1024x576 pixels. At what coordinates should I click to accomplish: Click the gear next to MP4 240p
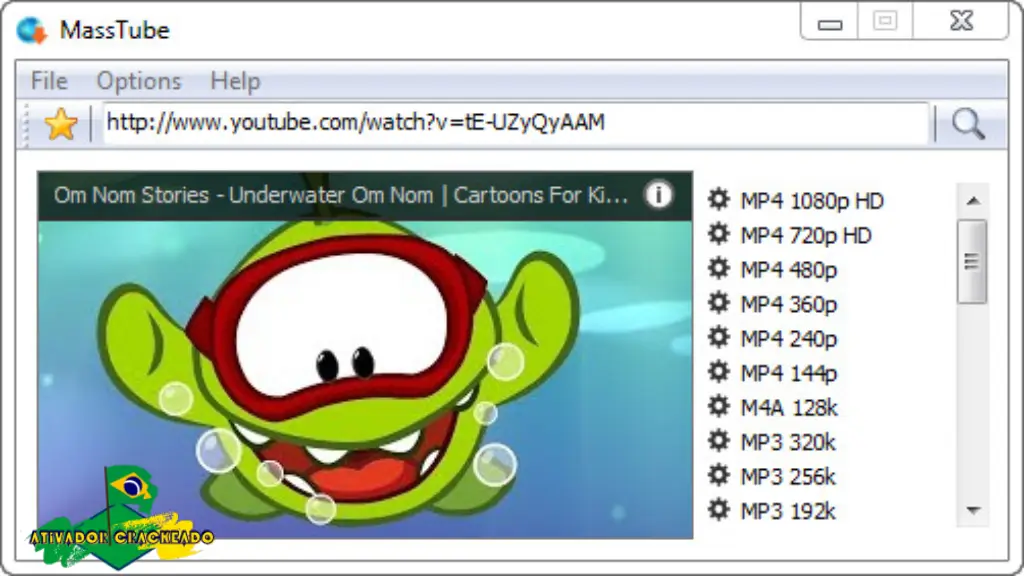[x=718, y=338]
